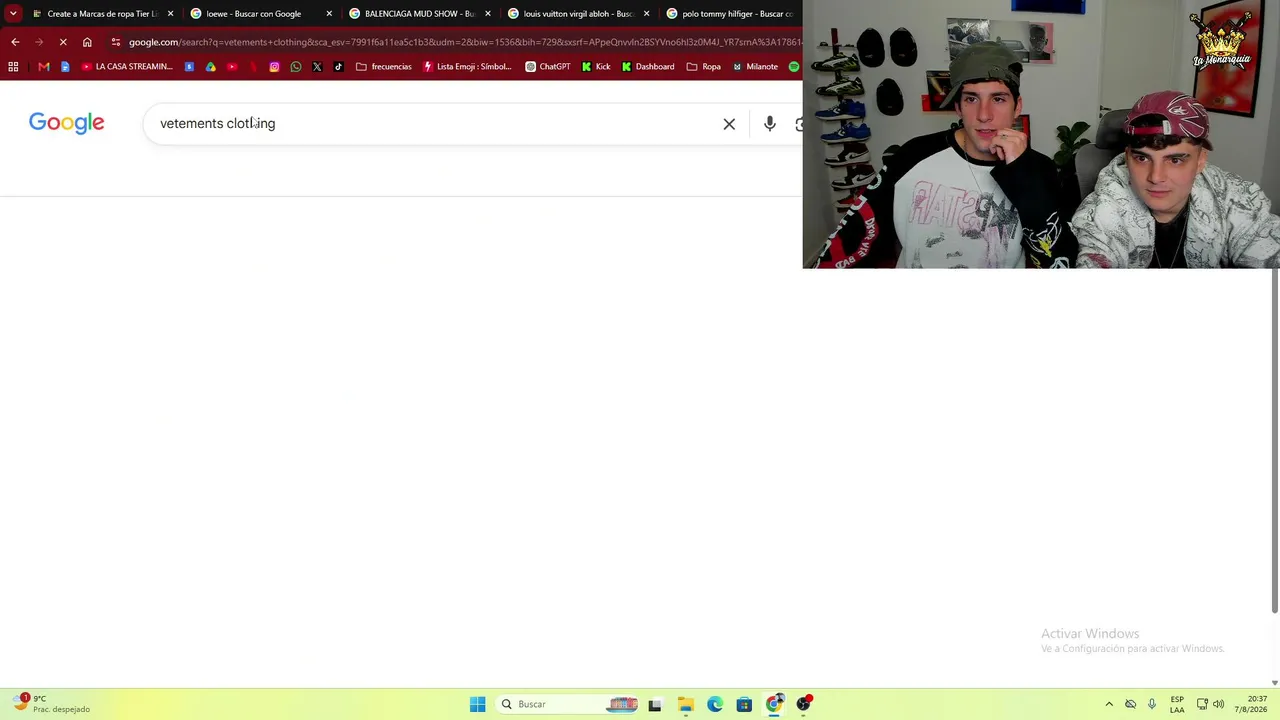Click the 'vetements clothing' search field
The height and width of the screenshot is (720, 1280).
pos(435,123)
